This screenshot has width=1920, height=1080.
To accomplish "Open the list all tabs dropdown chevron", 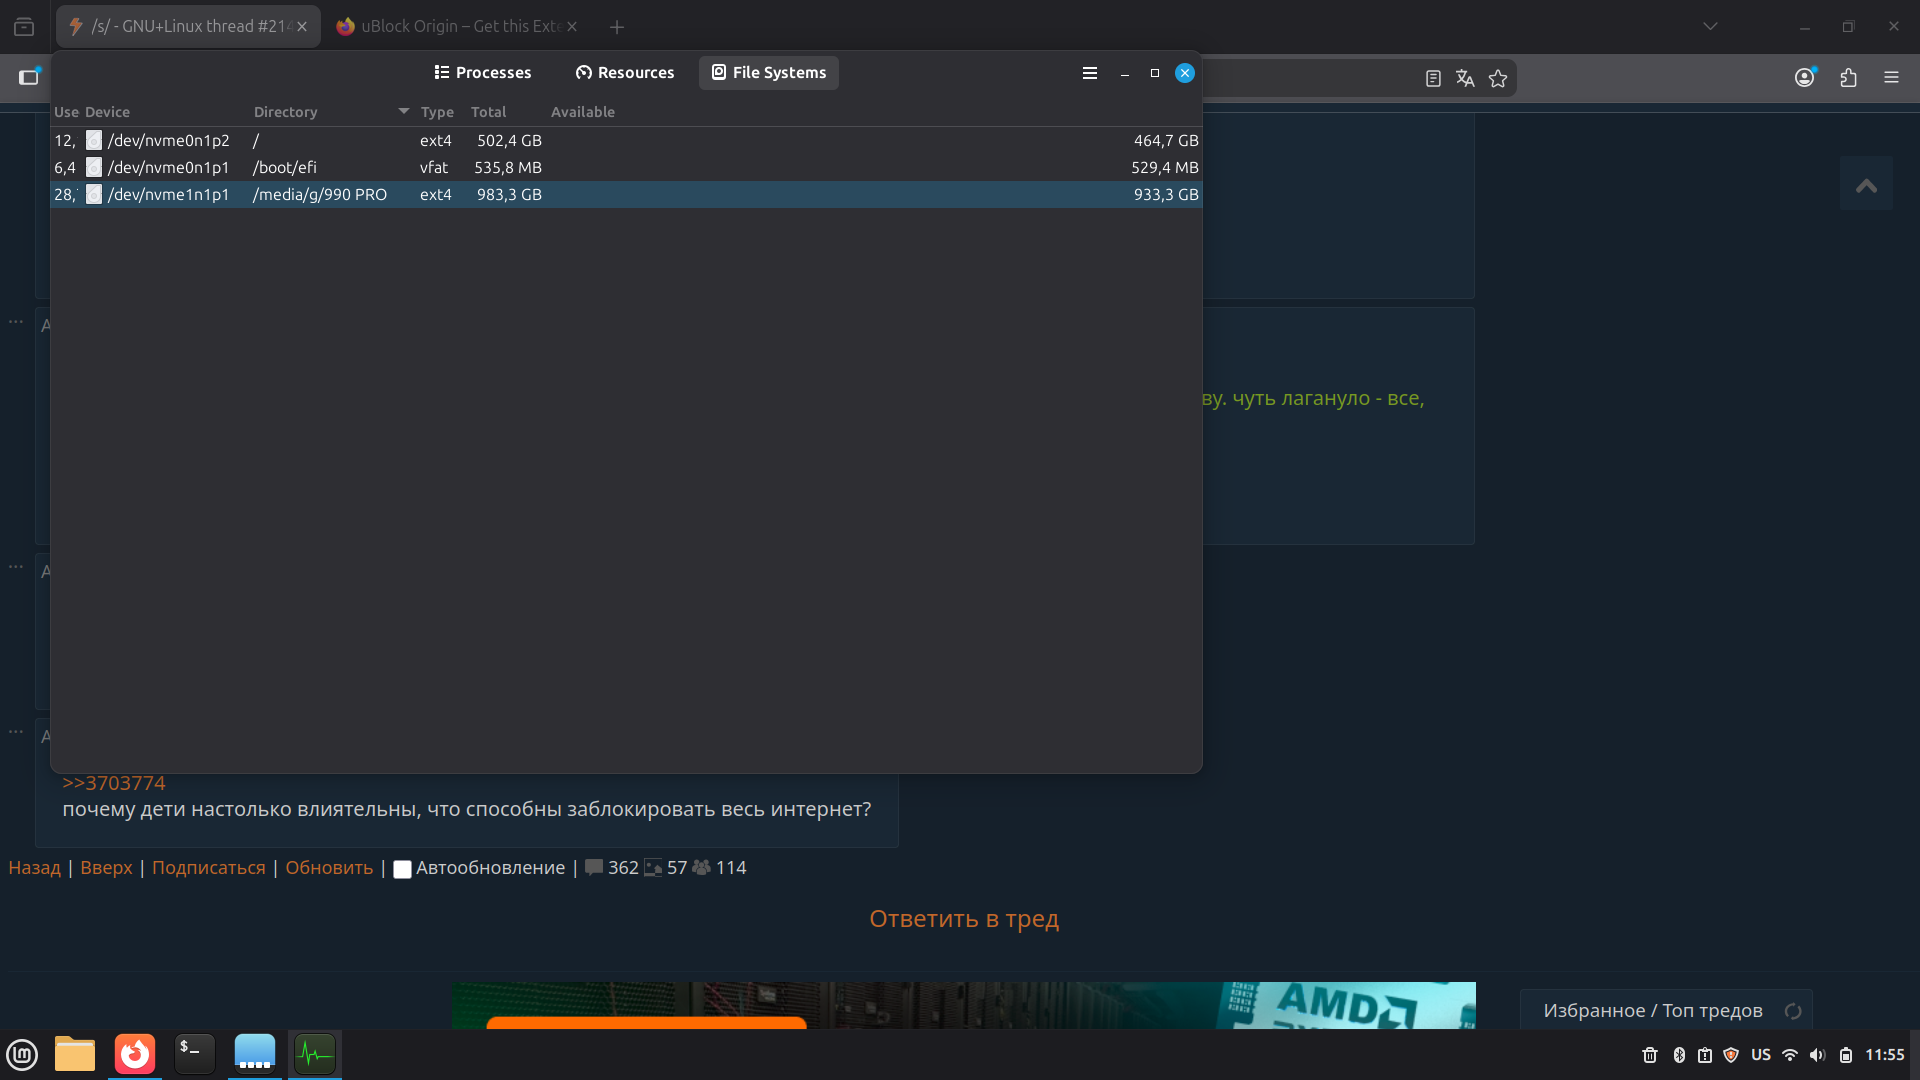I will point(1710,26).
